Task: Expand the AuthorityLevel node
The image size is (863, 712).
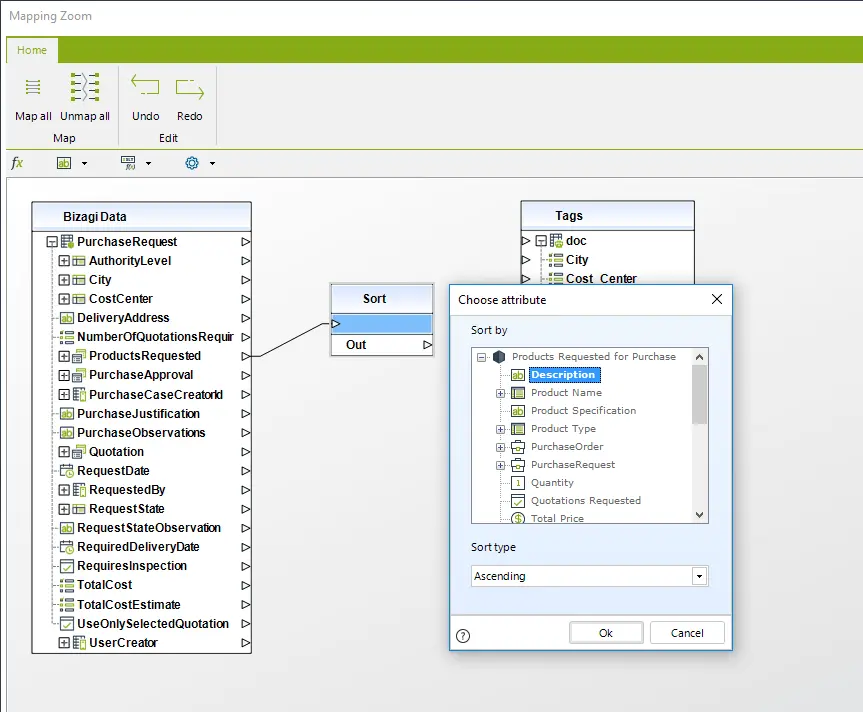Action: click(x=64, y=261)
